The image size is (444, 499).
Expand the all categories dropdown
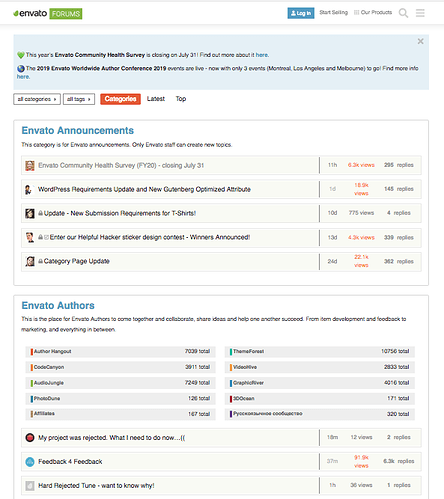point(37,99)
